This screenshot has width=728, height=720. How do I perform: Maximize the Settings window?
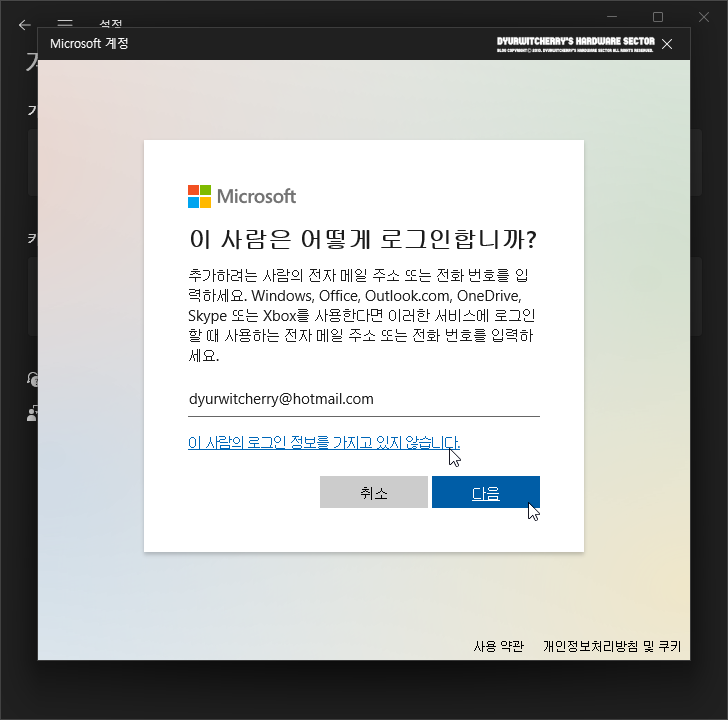click(x=658, y=17)
